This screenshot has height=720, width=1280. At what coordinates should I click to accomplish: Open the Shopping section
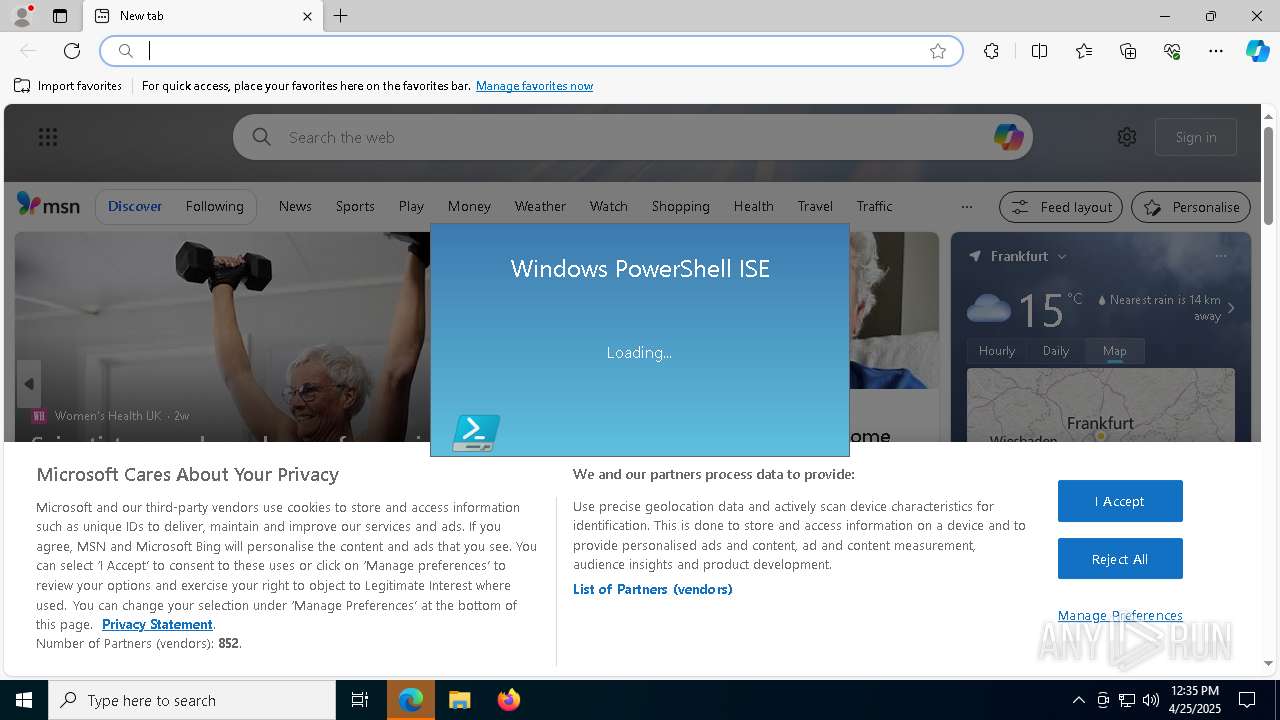click(x=680, y=206)
